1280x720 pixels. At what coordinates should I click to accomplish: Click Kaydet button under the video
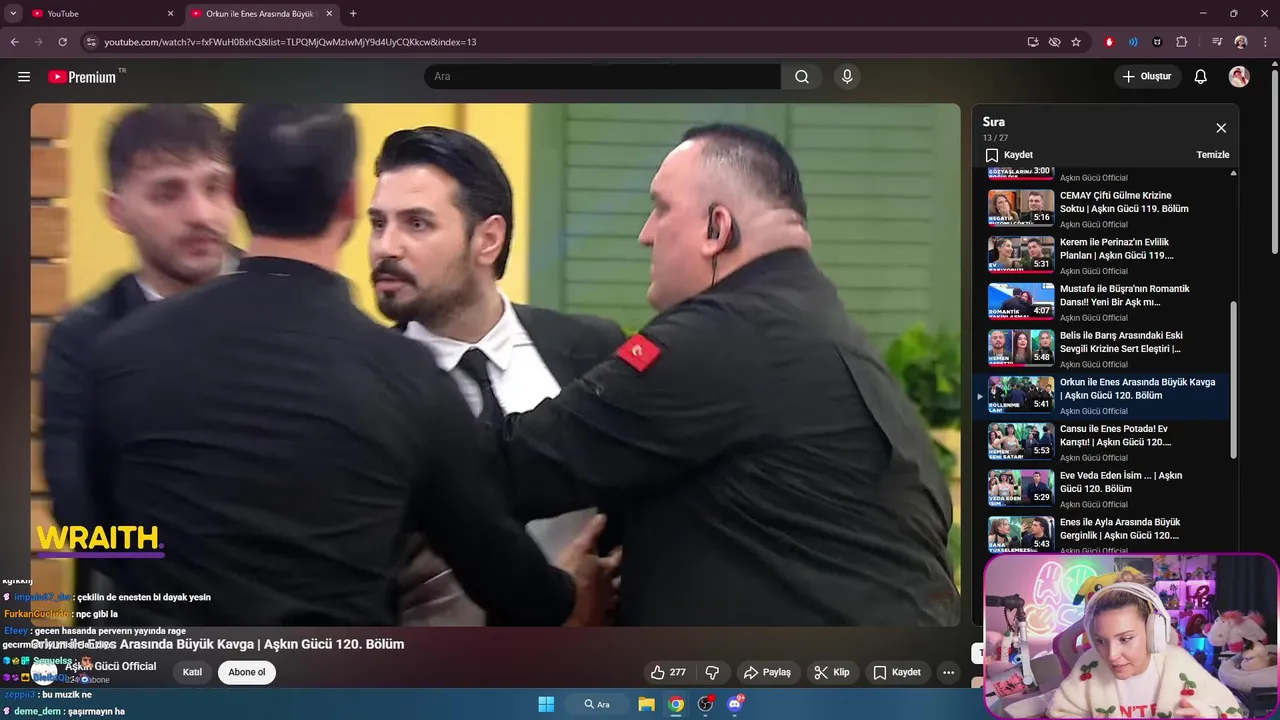897,672
